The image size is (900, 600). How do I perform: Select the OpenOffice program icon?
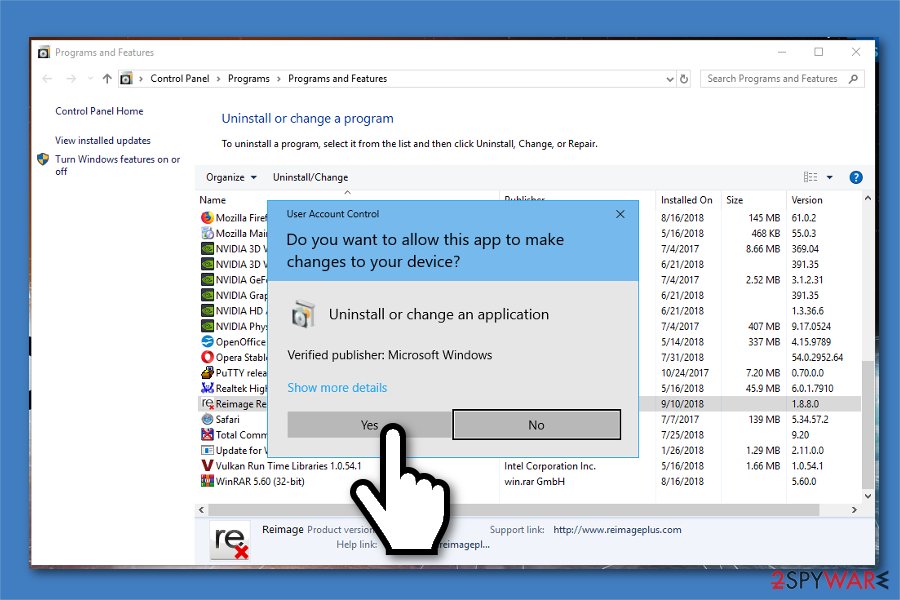tap(207, 342)
